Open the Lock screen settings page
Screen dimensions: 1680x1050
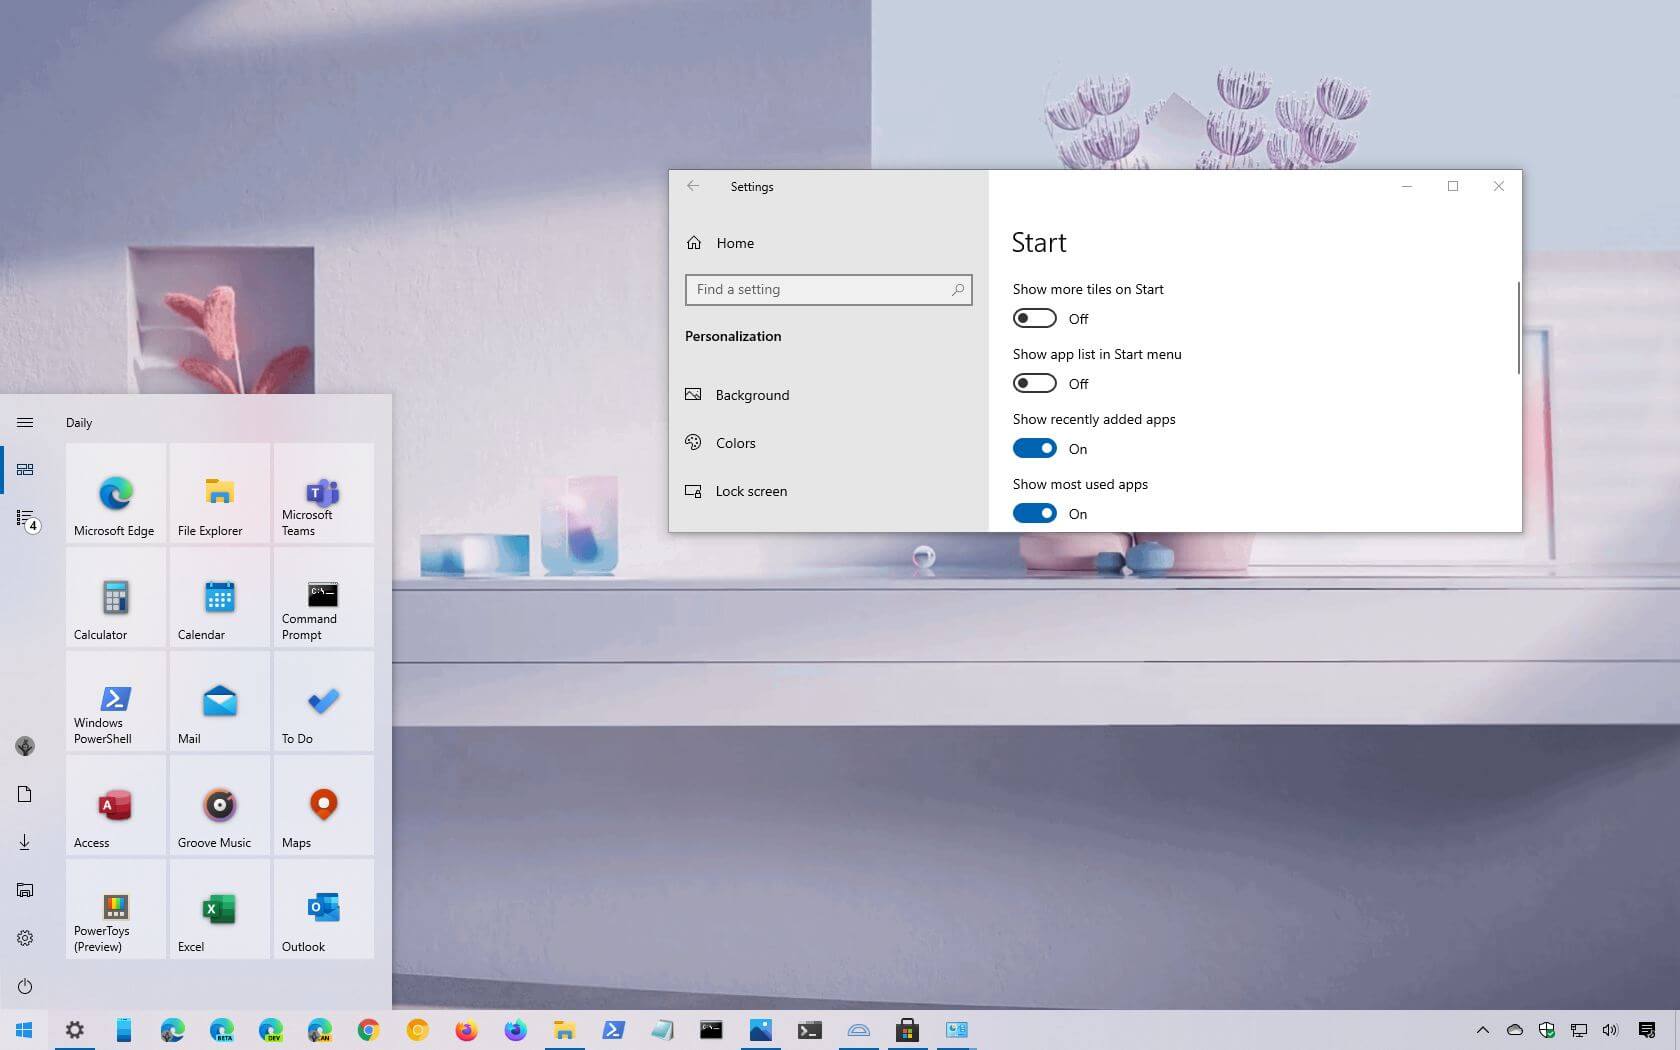829,491
